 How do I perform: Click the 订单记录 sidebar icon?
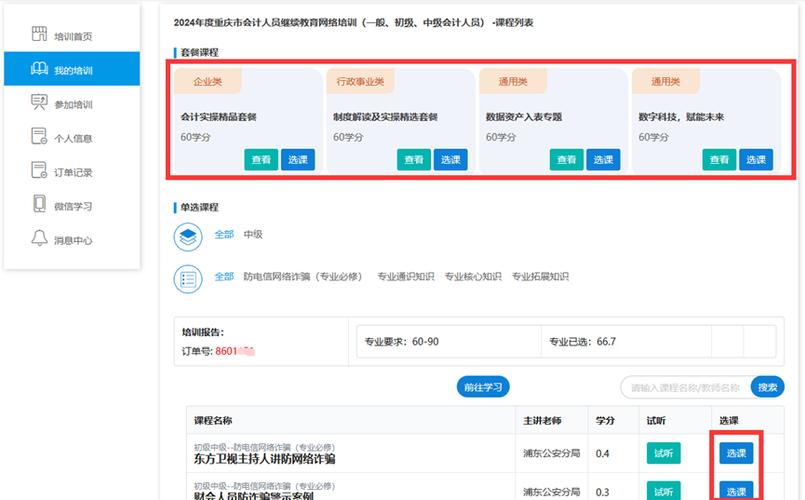39,170
